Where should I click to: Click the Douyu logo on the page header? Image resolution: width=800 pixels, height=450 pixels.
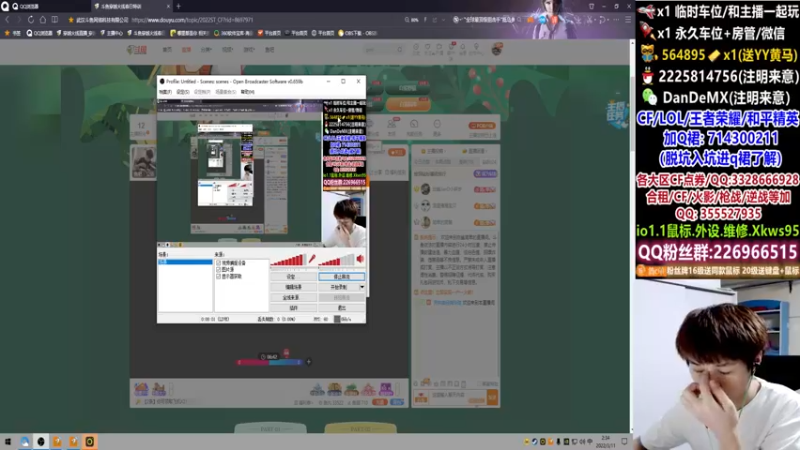137,49
